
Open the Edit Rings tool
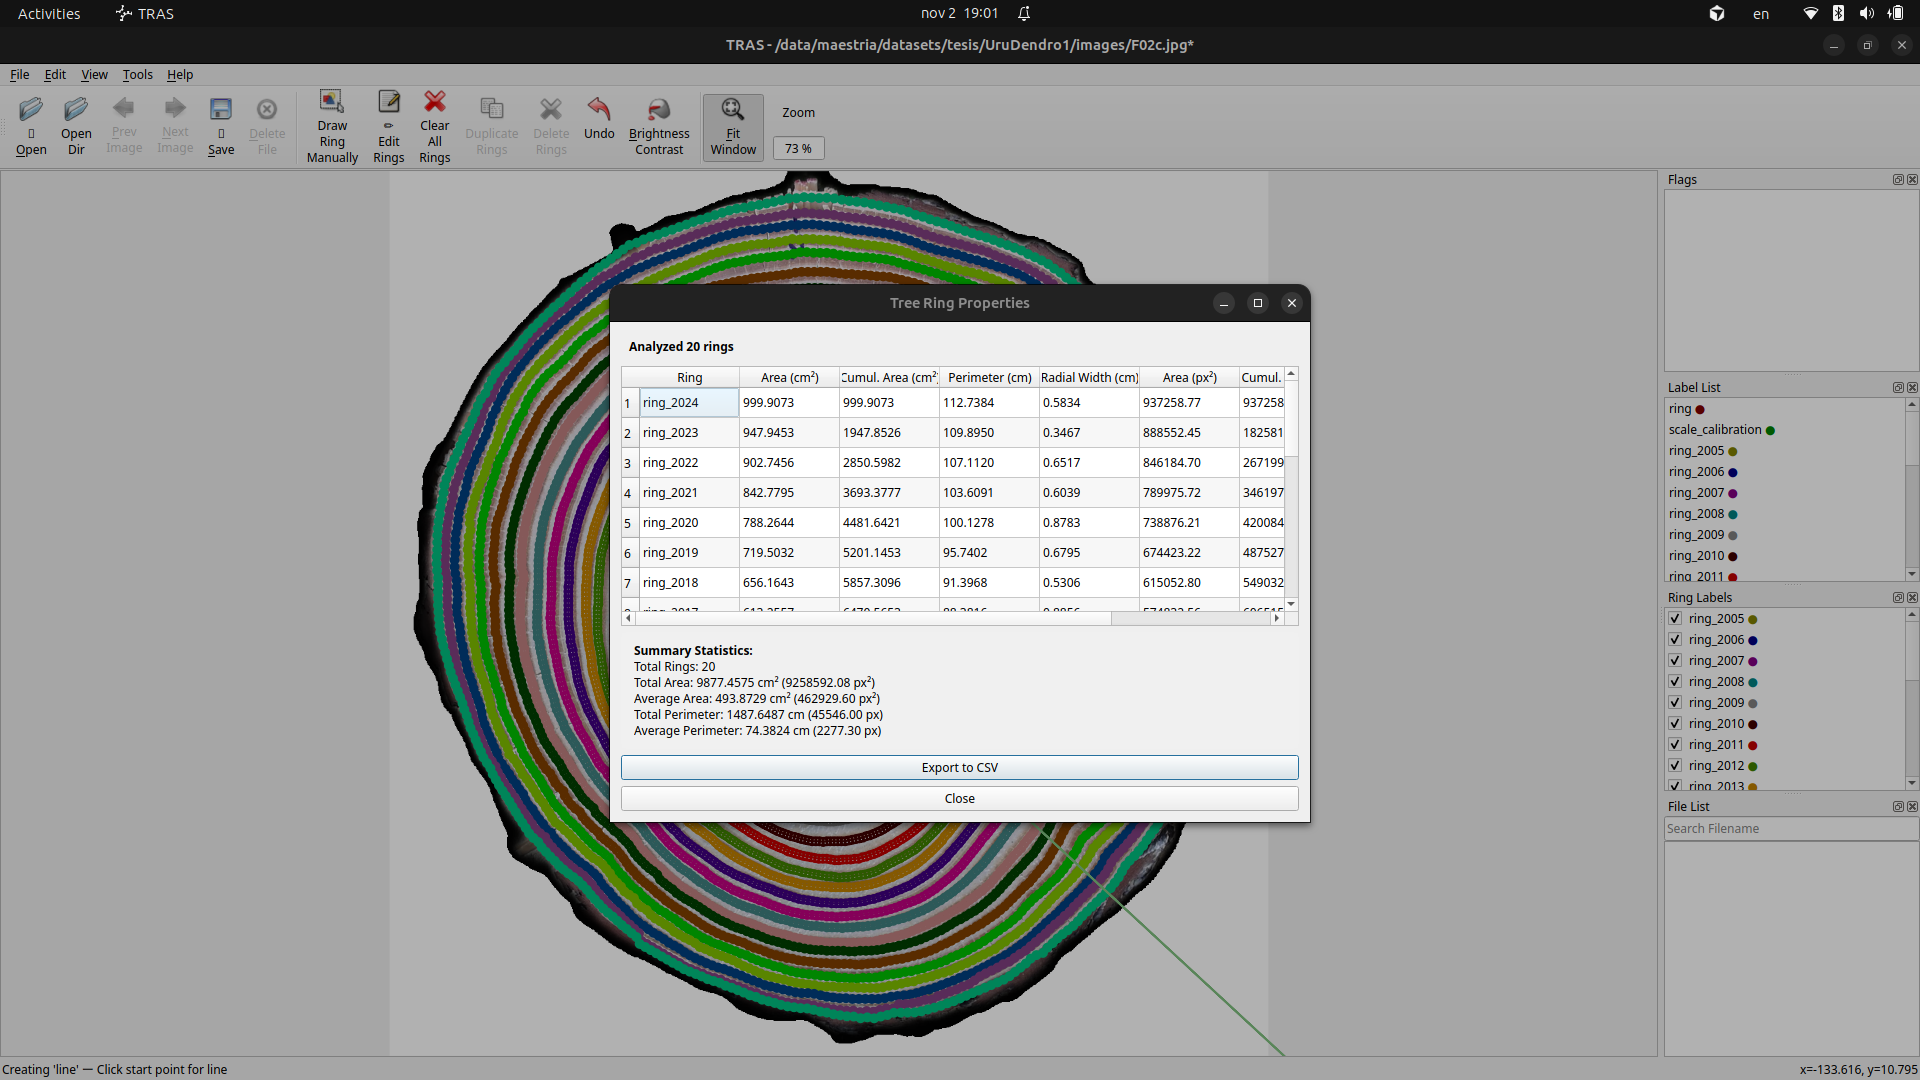388,126
